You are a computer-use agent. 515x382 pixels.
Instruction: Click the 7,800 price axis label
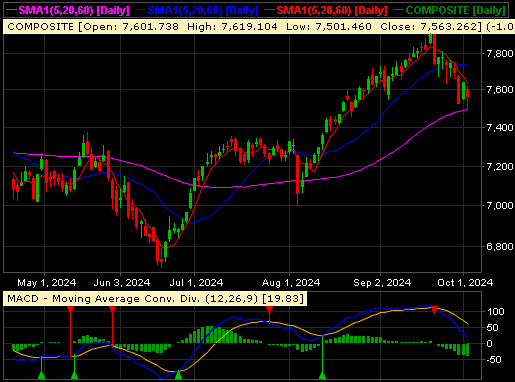(x=500, y=53)
